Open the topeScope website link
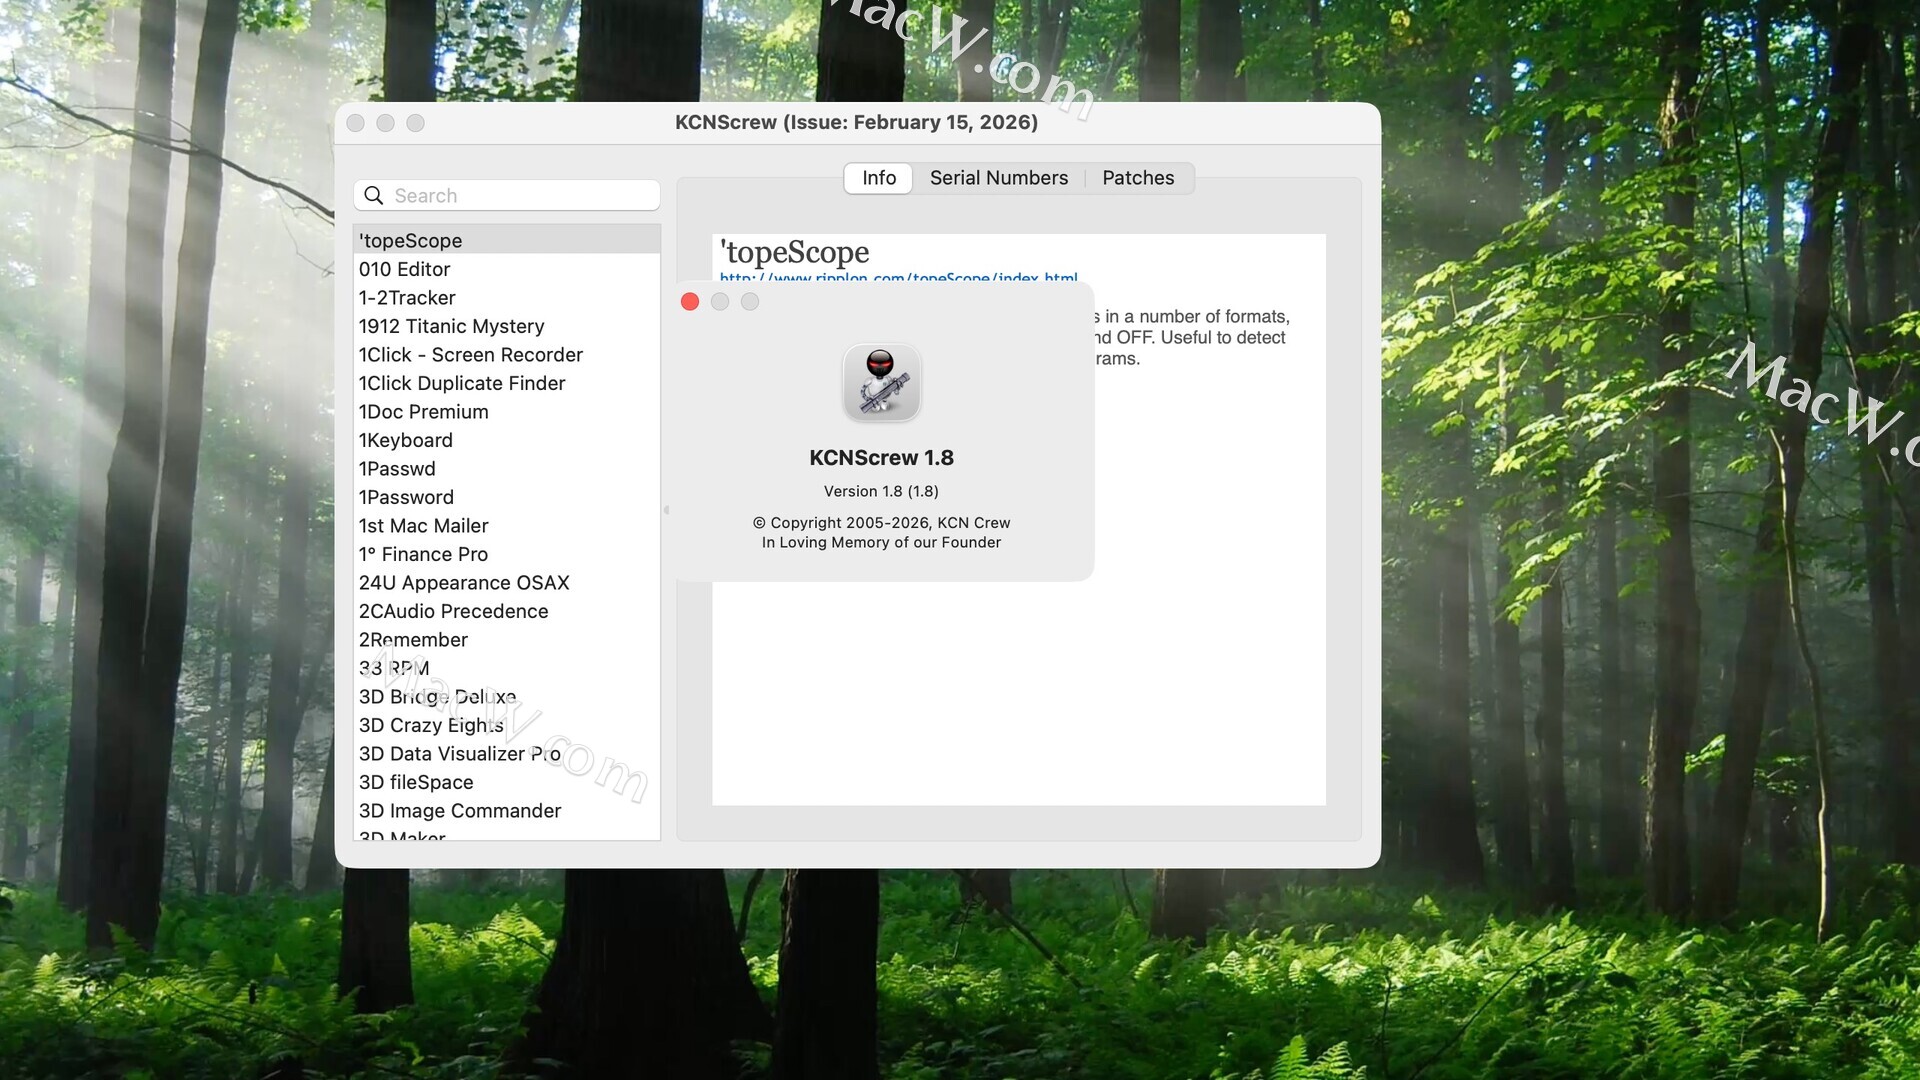This screenshot has width=1920, height=1080. (x=898, y=277)
